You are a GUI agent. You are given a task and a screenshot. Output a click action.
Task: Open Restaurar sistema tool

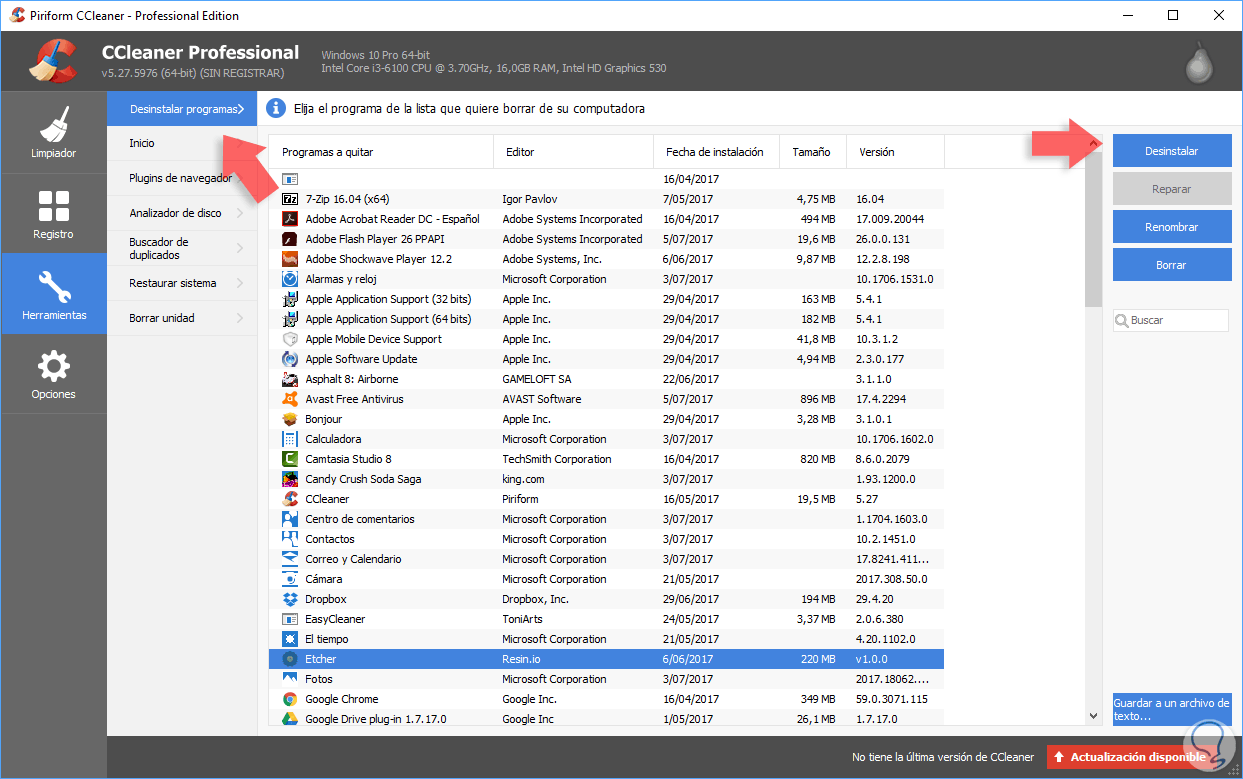click(182, 283)
